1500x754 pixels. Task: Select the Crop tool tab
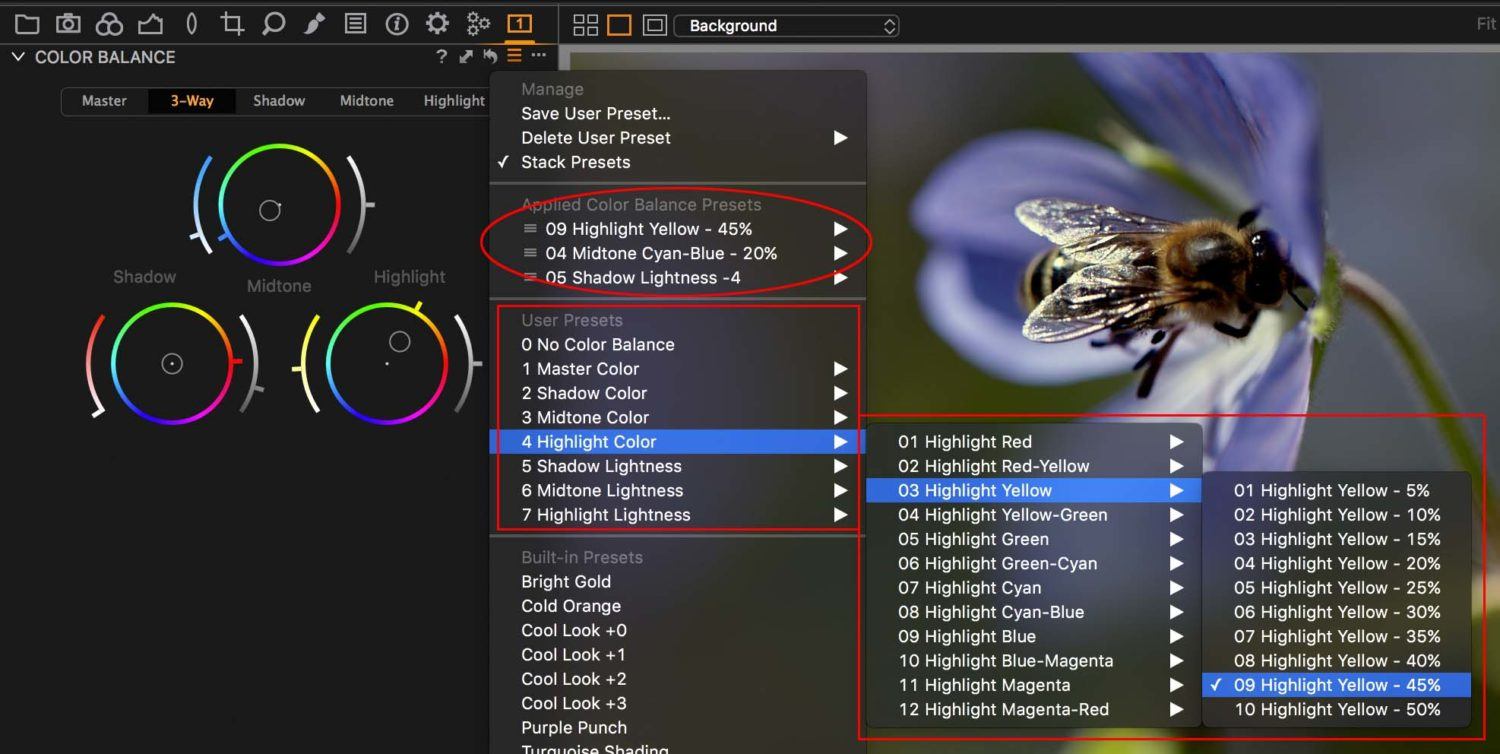pos(231,24)
